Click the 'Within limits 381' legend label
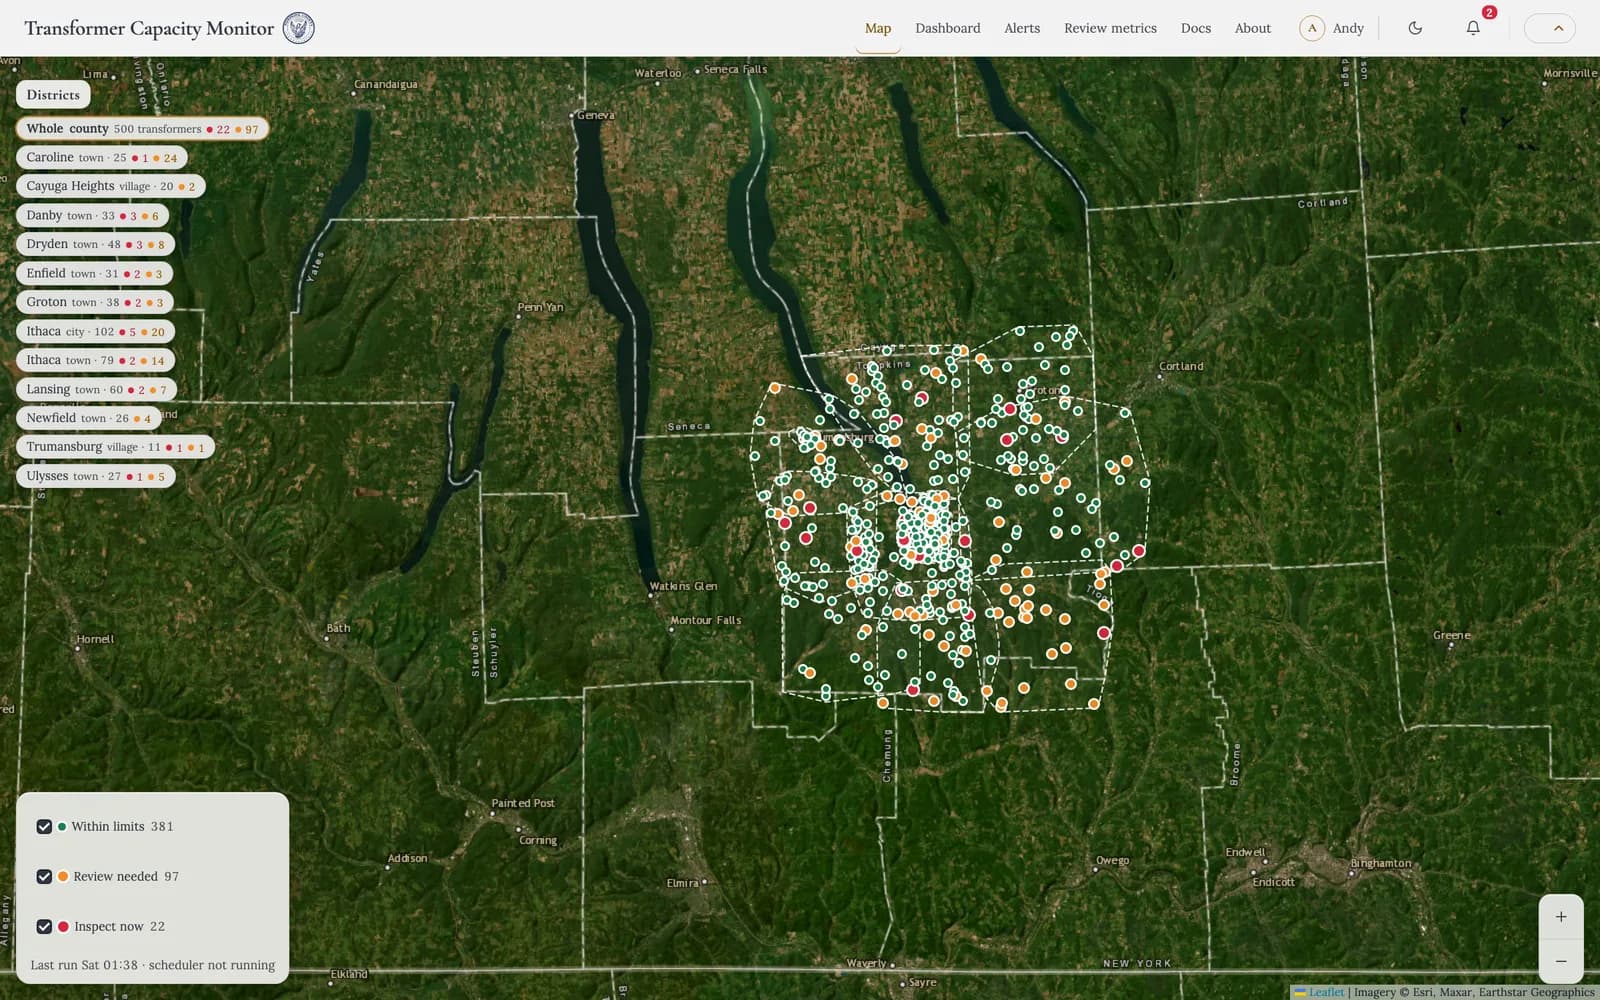This screenshot has width=1600, height=1000. pyautogui.click(x=122, y=827)
